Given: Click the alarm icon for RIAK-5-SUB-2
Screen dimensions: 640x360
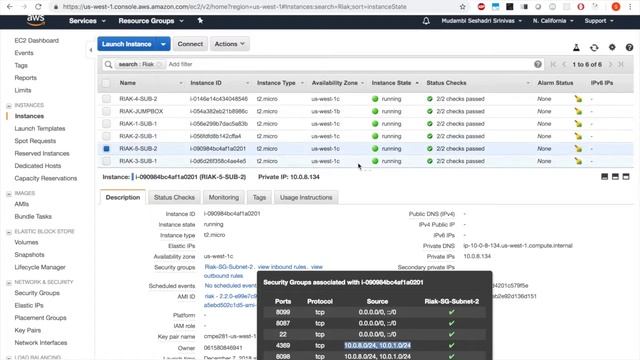Looking at the screenshot, I should [x=578, y=149].
